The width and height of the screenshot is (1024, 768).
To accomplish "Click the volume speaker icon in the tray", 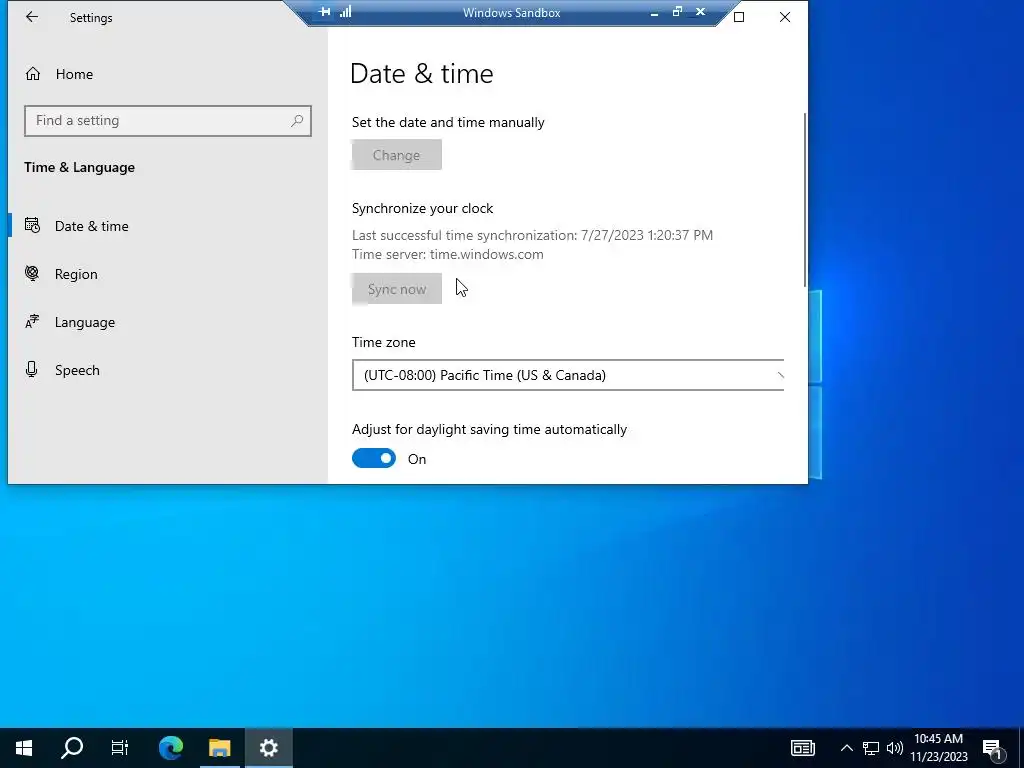I will (895, 748).
